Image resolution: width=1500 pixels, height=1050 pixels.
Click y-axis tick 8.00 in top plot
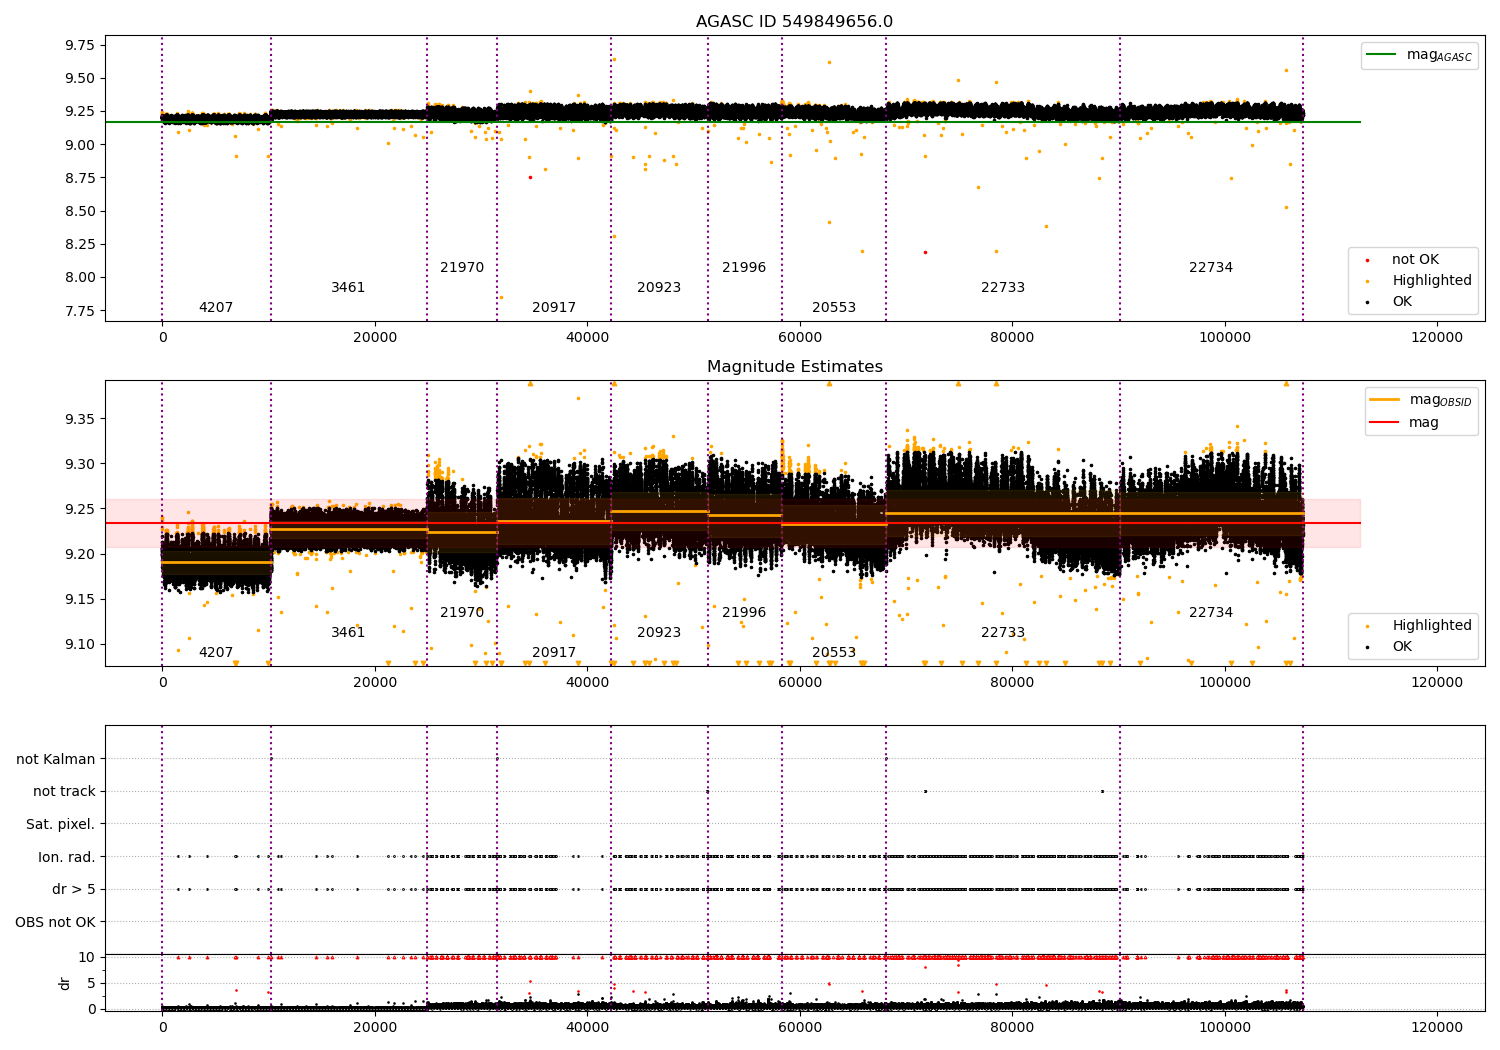(x=79, y=278)
